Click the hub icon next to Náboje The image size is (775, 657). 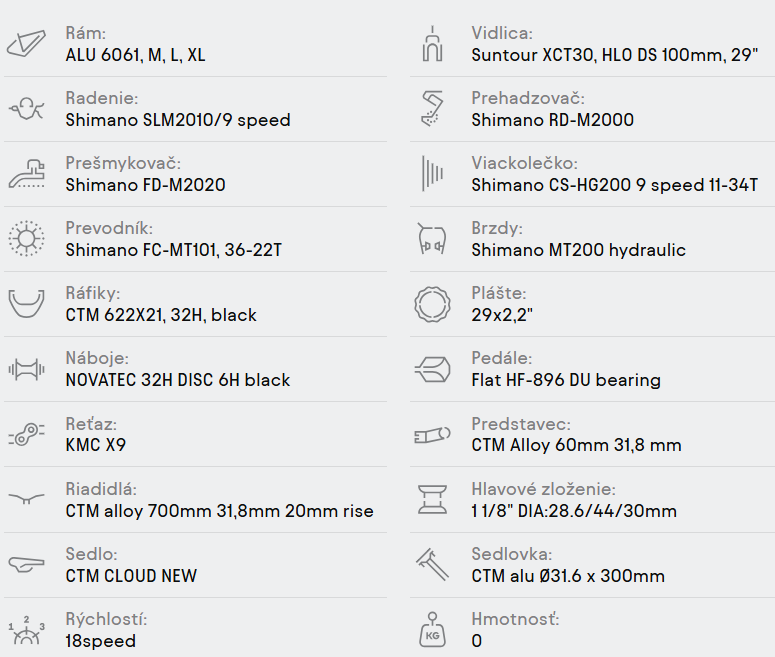[27, 369]
